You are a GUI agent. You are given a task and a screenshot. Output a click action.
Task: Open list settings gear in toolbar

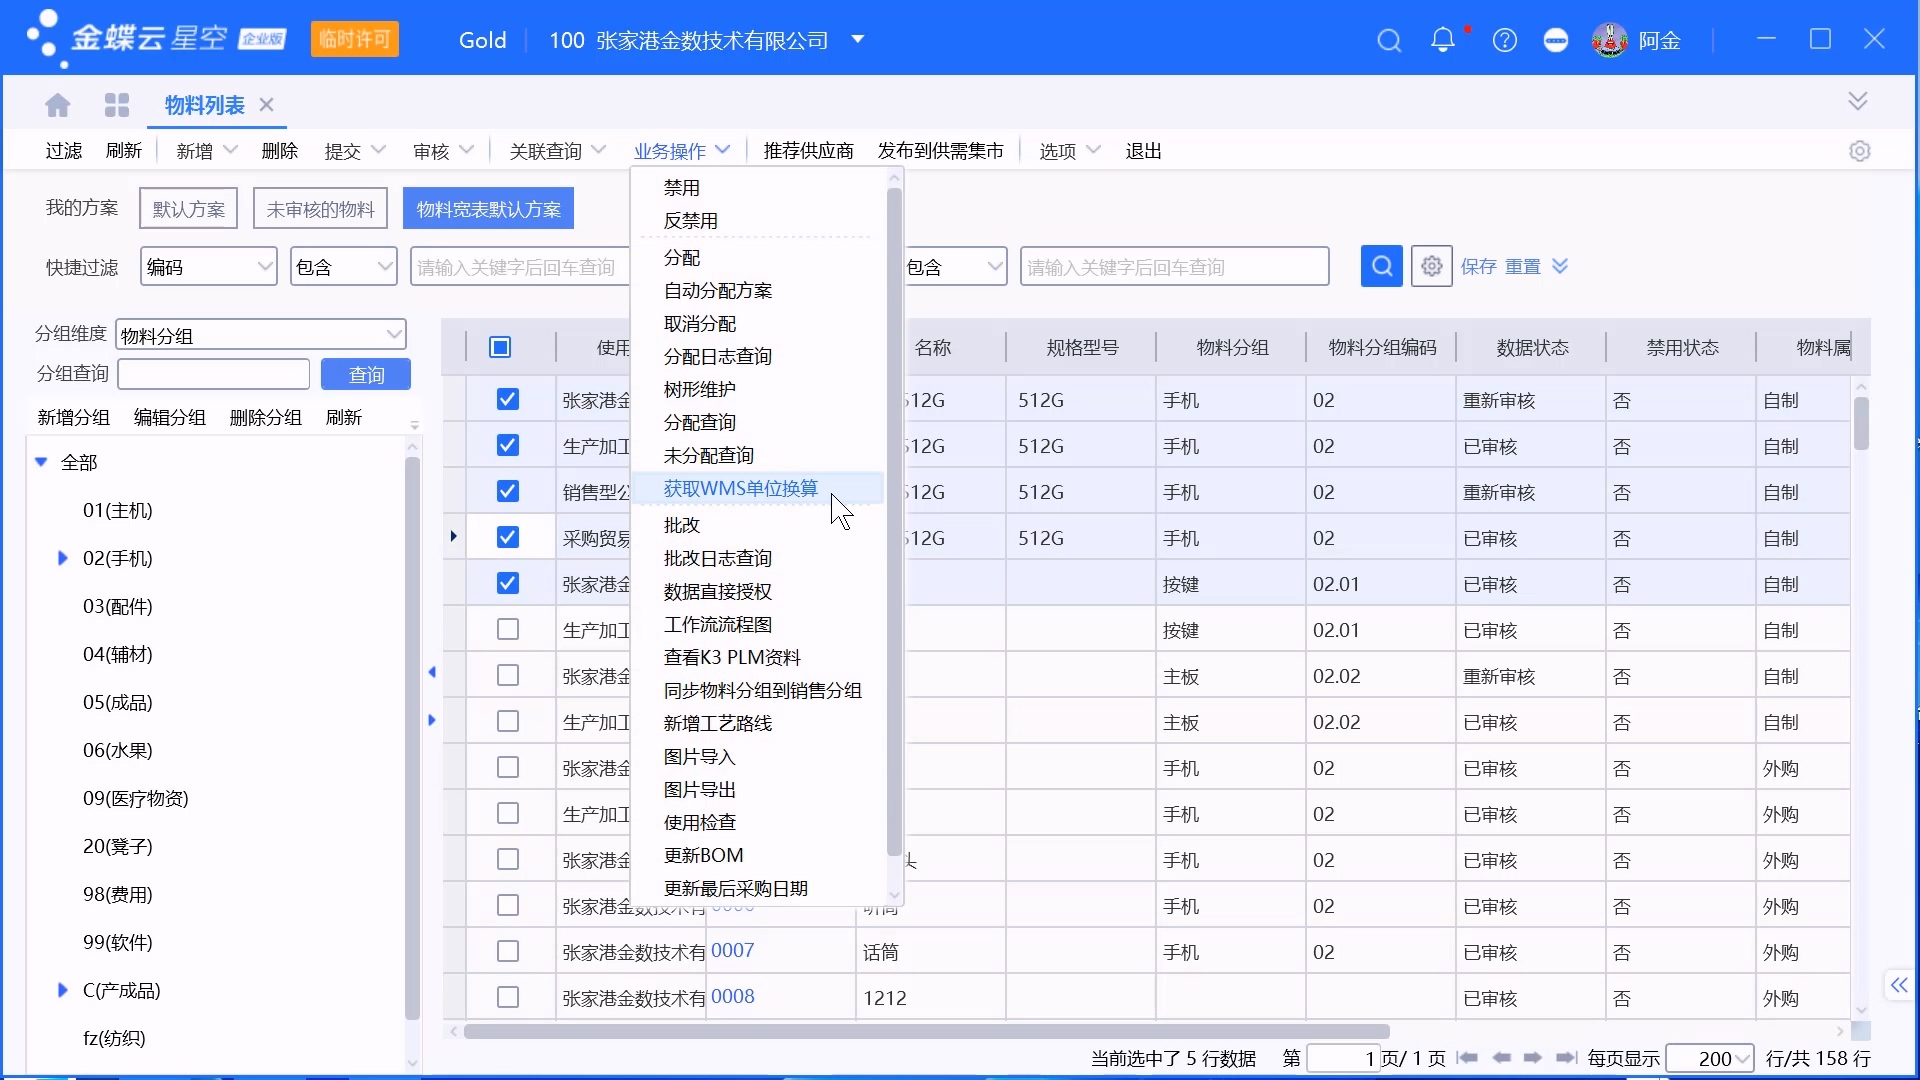point(1860,151)
